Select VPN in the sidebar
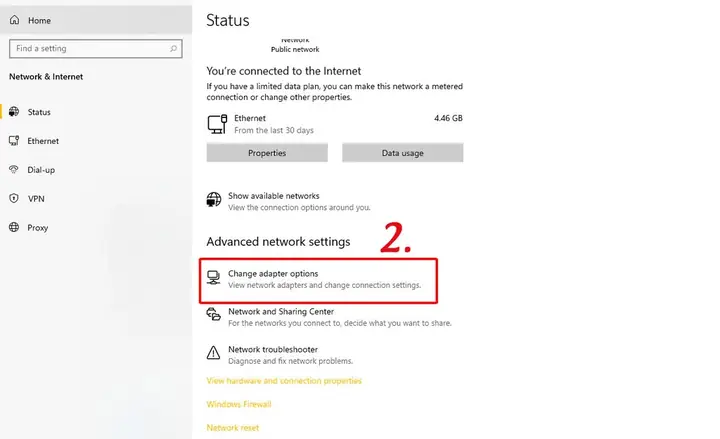The width and height of the screenshot is (720, 439). pyautogui.click(x=36, y=199)
